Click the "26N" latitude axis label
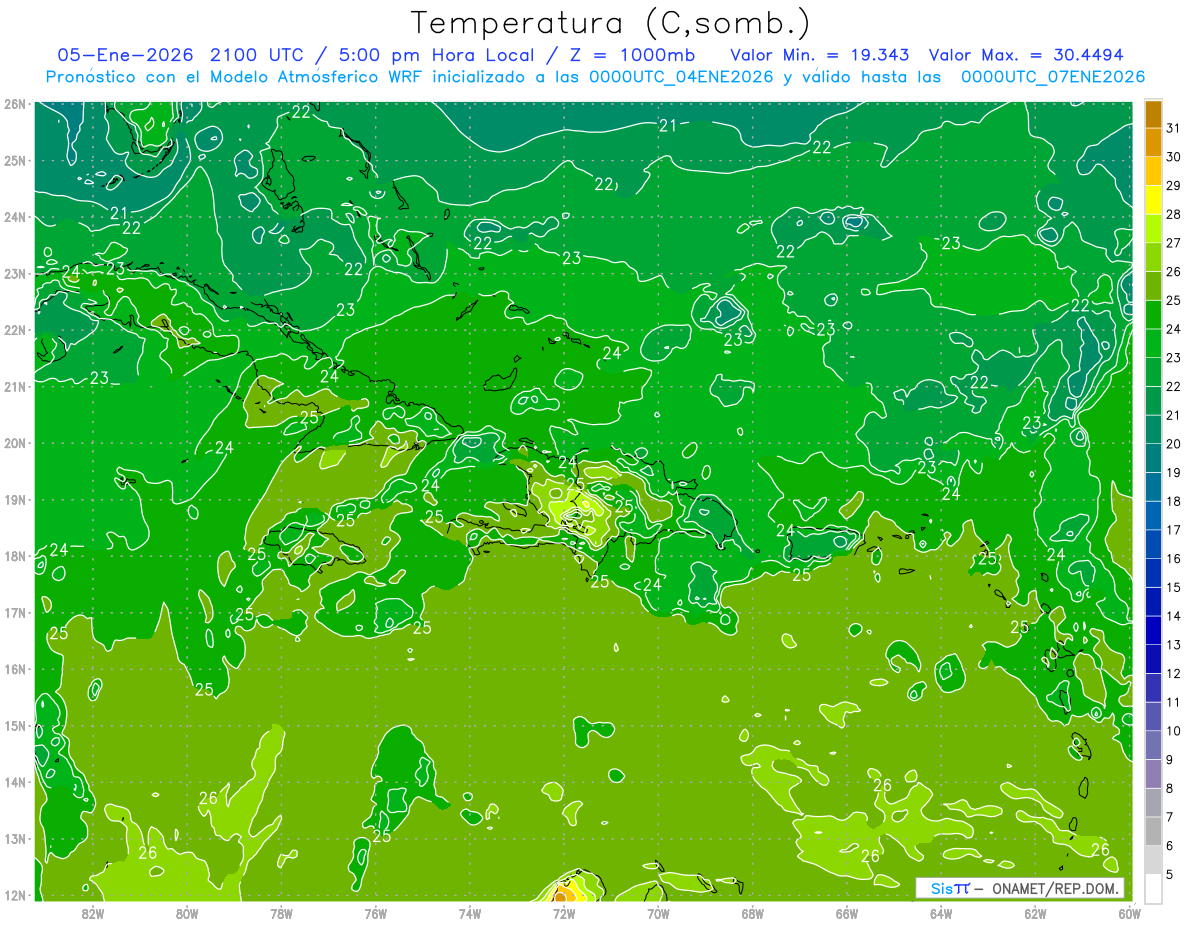The width and height of the screenshot is (1200, 927). 15,104
